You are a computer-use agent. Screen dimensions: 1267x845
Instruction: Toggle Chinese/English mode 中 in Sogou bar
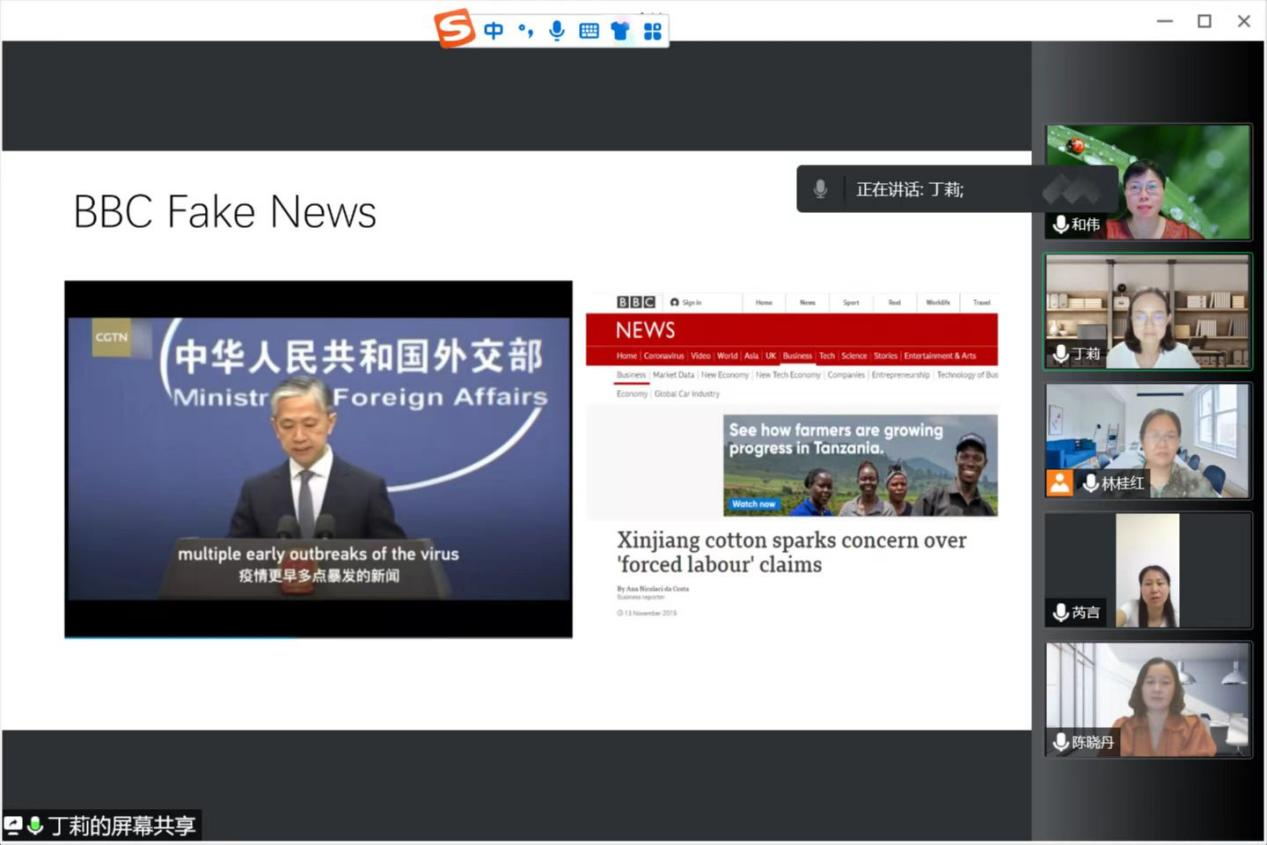[x=494, y=31]
